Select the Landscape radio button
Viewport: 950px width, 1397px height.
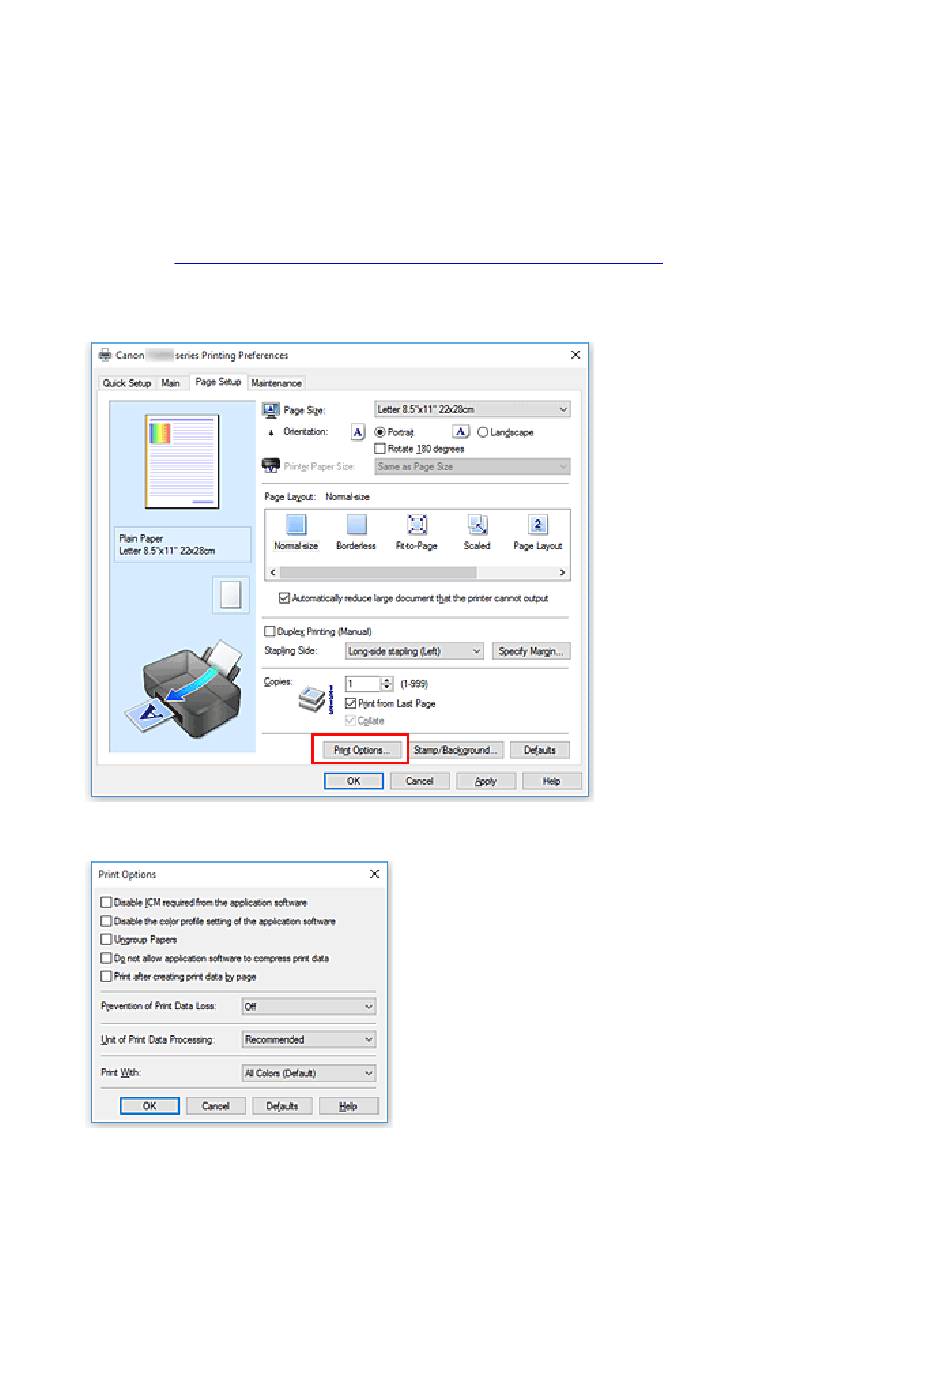pyautogui.click(x=482, y=432)
